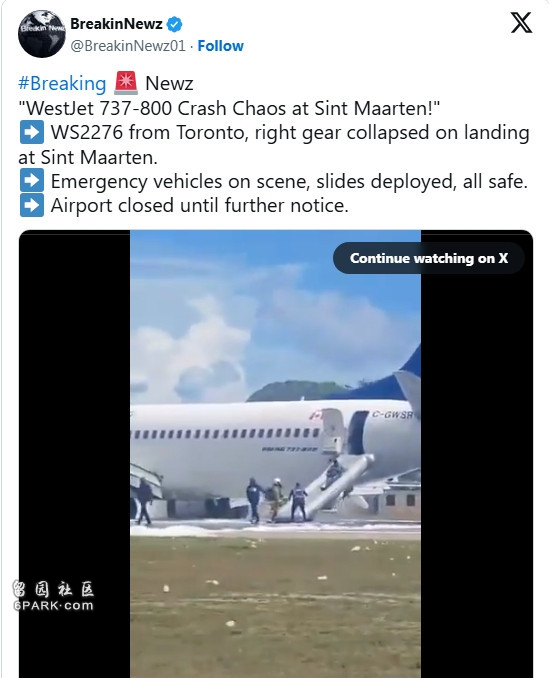Follow the BreakinNewz account

(220, 46)
